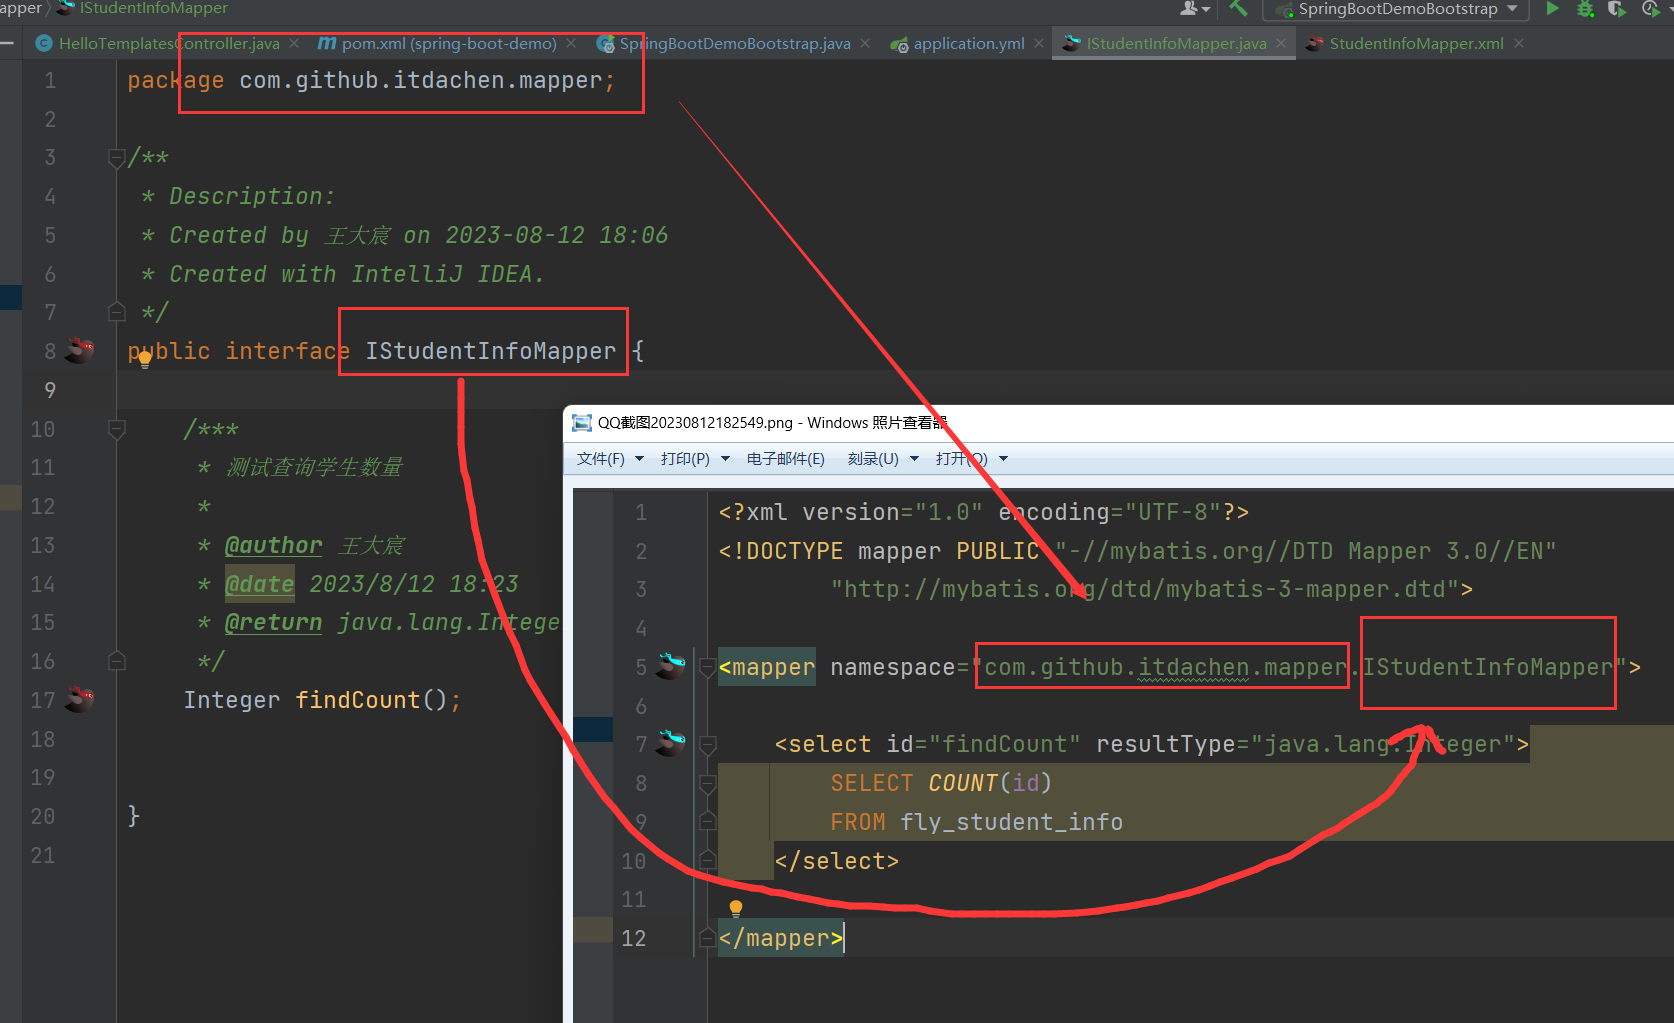Screen dimensions: 1674x1023
Task: Close the pom.xml (spring-boot-demo) tab
Action: pyautogui.click(x=571, y=43)
